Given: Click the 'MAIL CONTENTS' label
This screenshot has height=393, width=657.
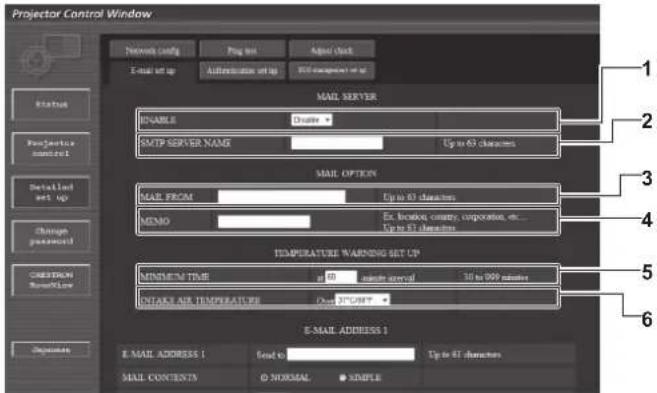Looking at the screenshot, I should [x=160, y=377].
